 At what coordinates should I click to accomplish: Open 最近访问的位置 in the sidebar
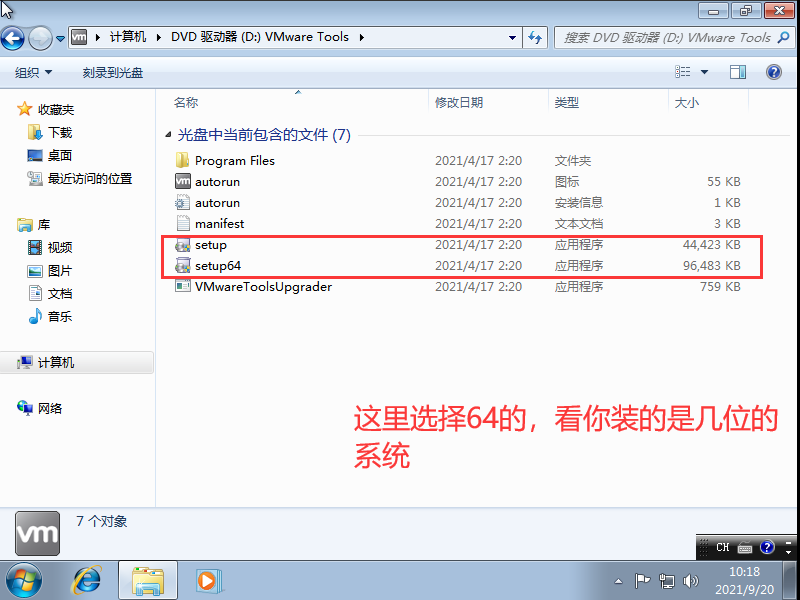[80, 179]
